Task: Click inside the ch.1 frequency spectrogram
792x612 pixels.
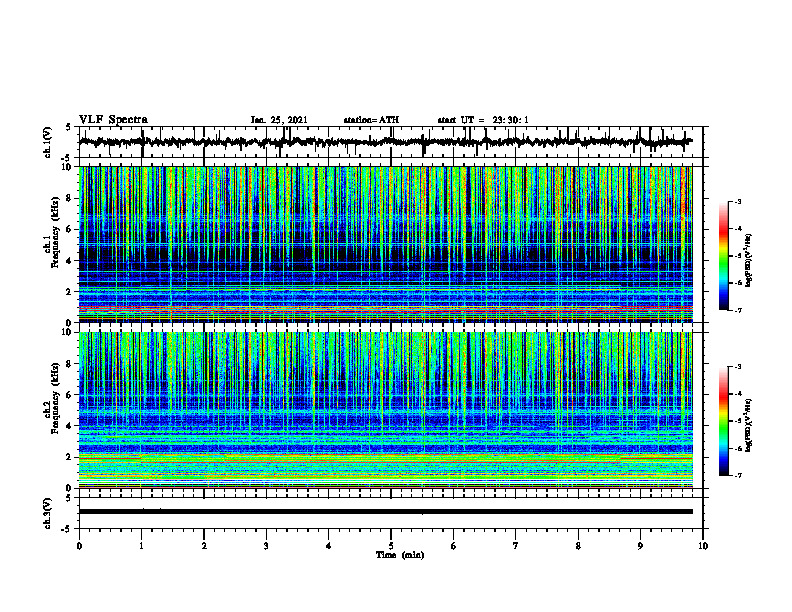Action: pyautogui.click(x=385, y=244)
